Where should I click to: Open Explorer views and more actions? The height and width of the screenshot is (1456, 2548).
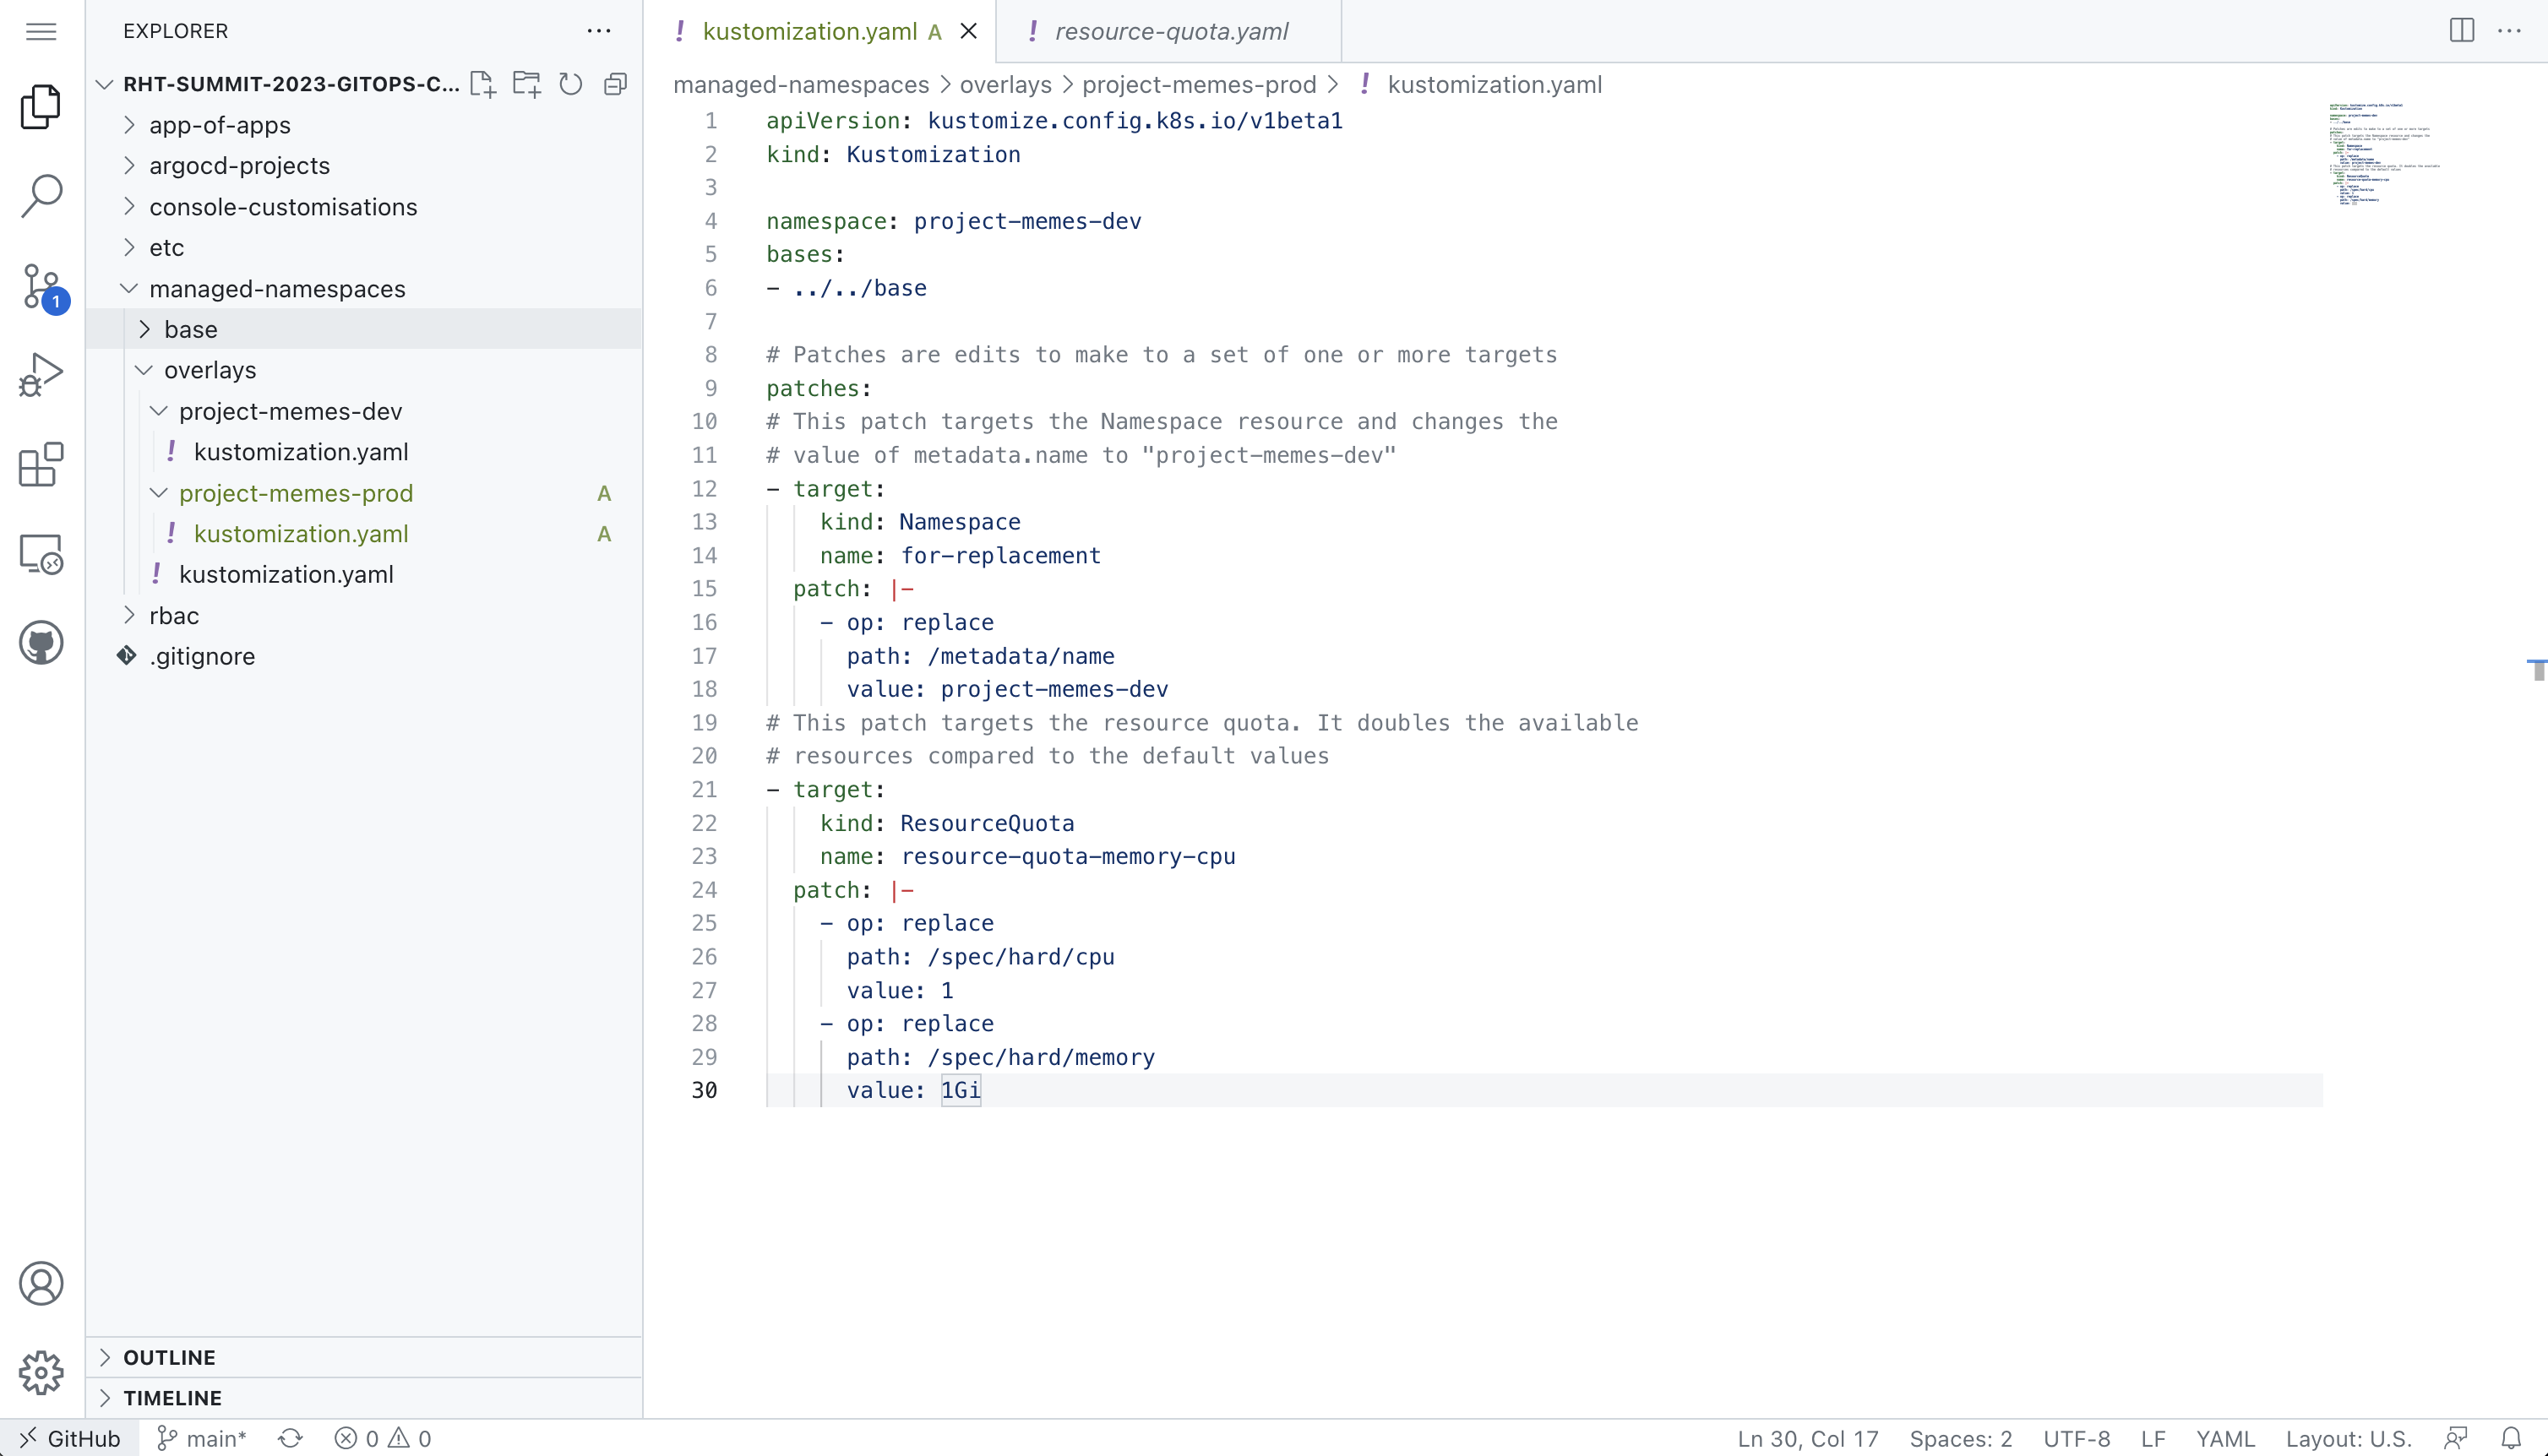tap(599, 31)
